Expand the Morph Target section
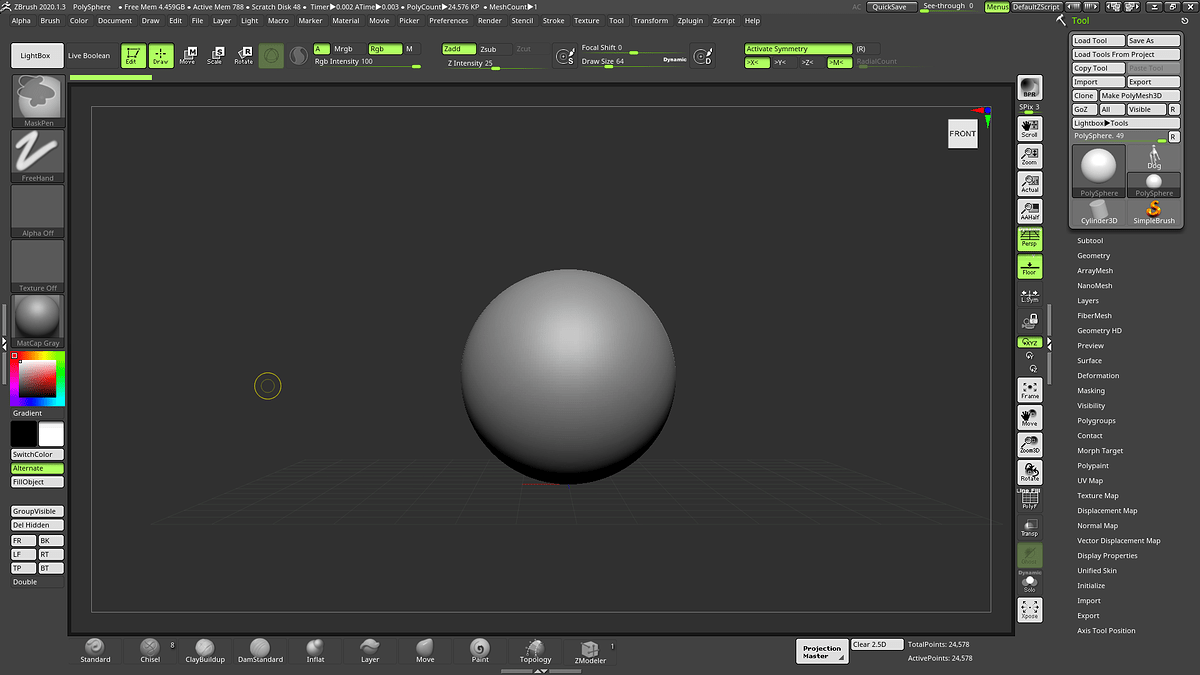 [x=1100, y=450]
